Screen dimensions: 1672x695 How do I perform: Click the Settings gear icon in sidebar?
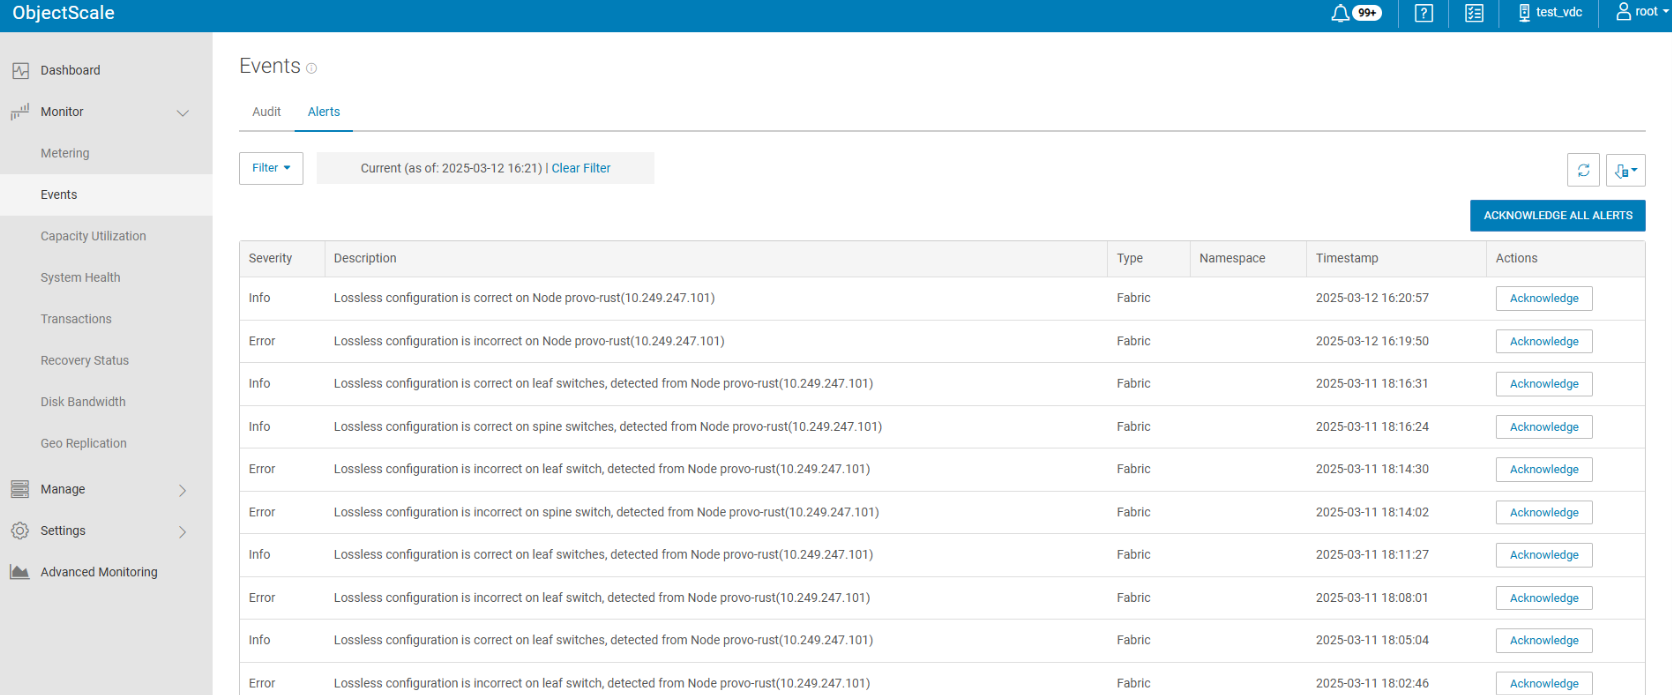[x=20, y=531]
